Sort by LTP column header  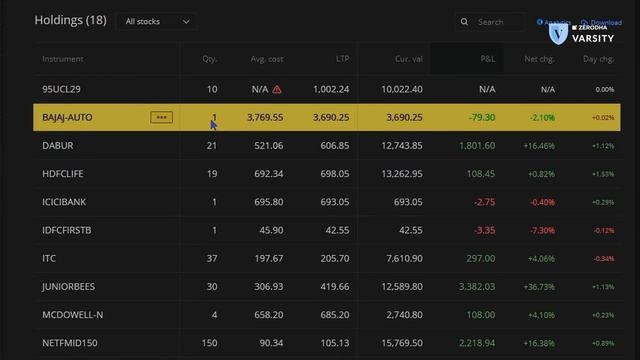click(x=342, y=59)
